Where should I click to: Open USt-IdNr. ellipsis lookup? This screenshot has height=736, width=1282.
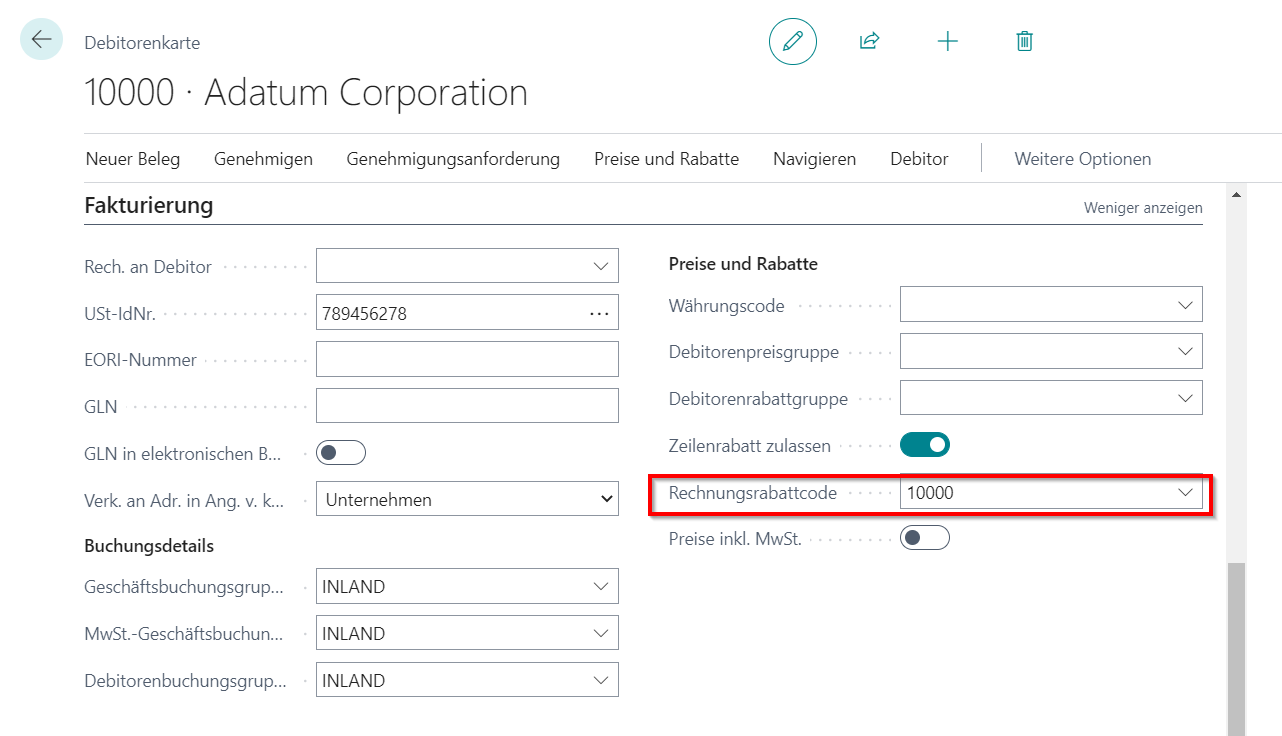(599, 313)
